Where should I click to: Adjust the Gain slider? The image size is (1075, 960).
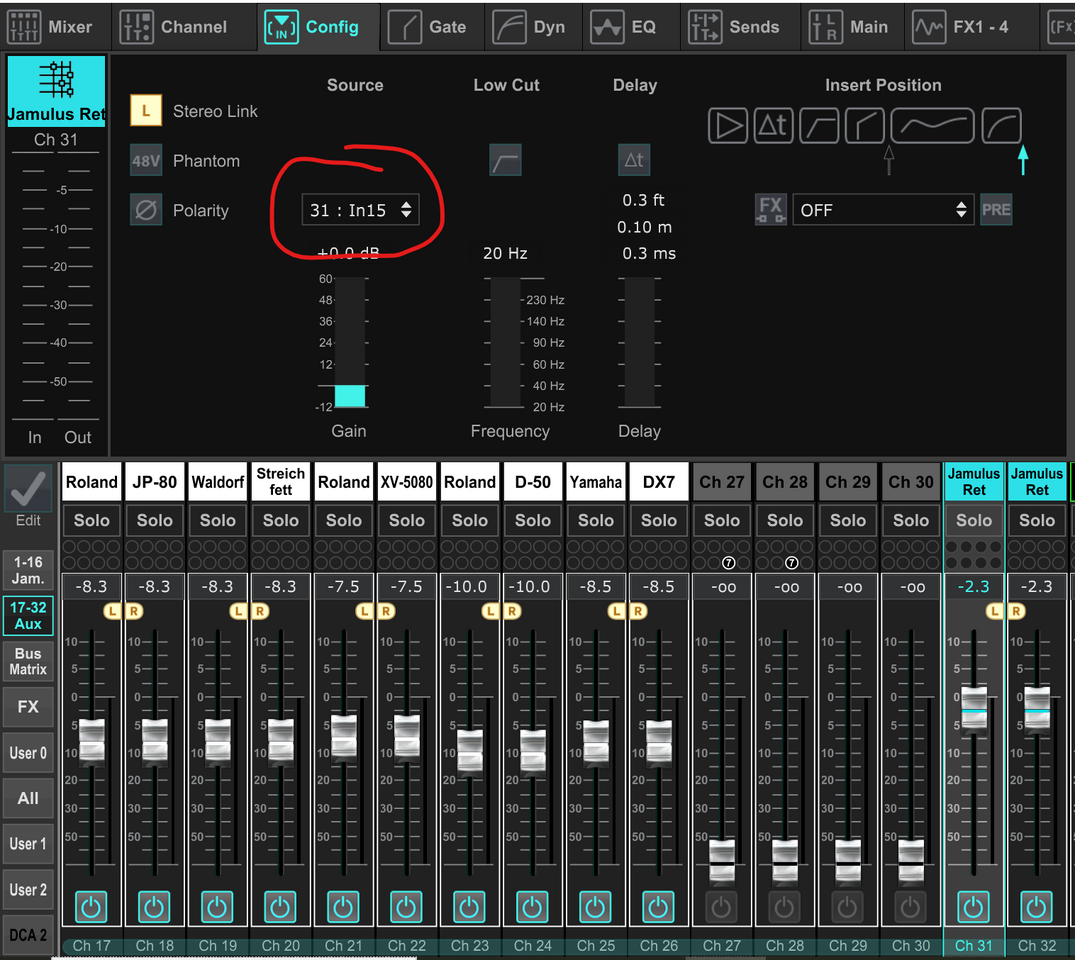click(350, 342)
